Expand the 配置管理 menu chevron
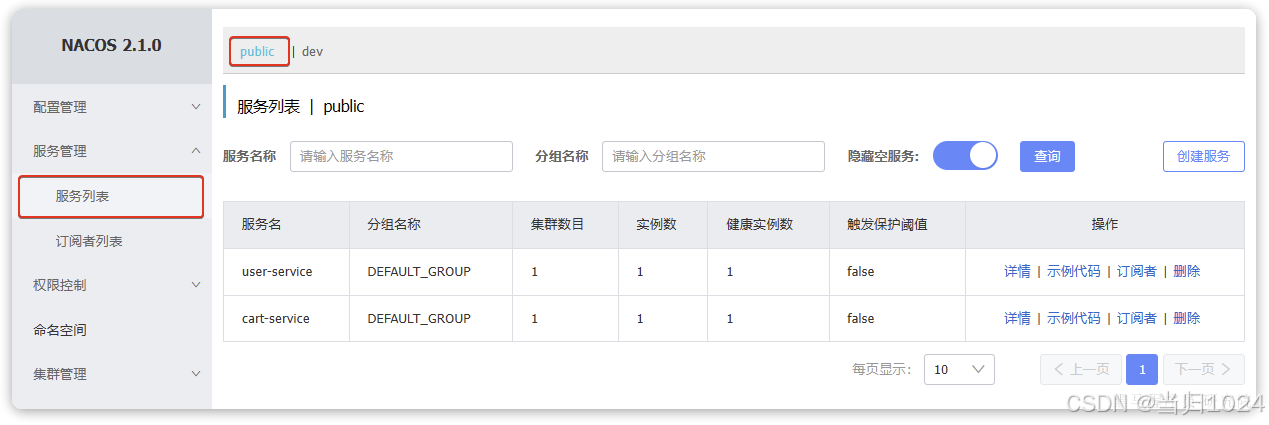This screenshot has height=425, width=1269. pyautogui.click(x=196, y=107)
